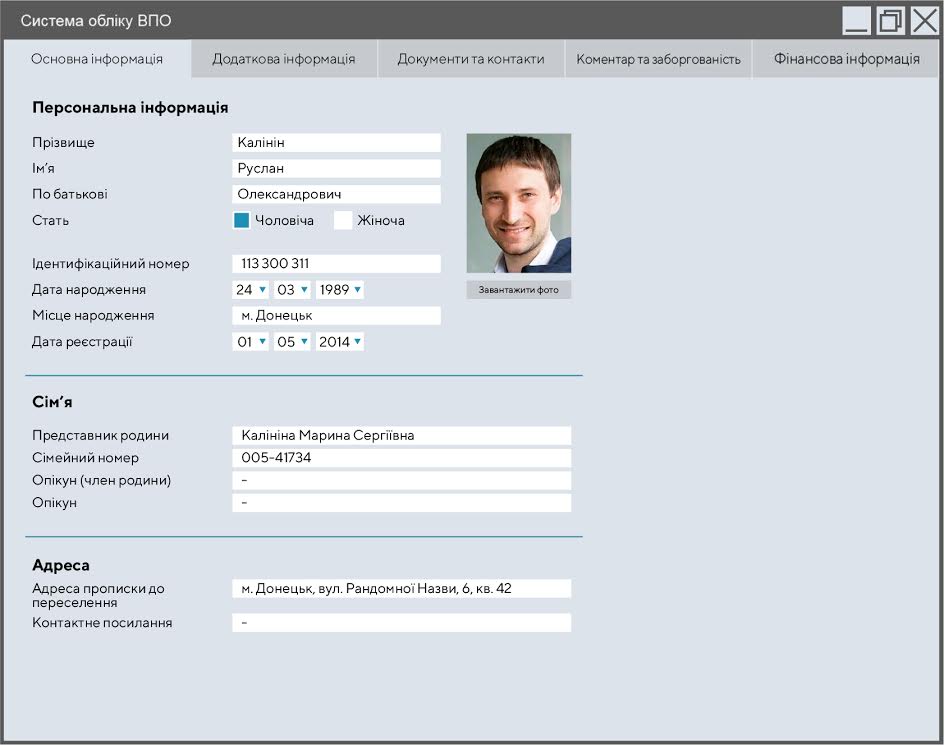Screen dimensions: 944x745
Task: Focus the Ідентифікаційний номер input field
Action: [x=336, y=264]
